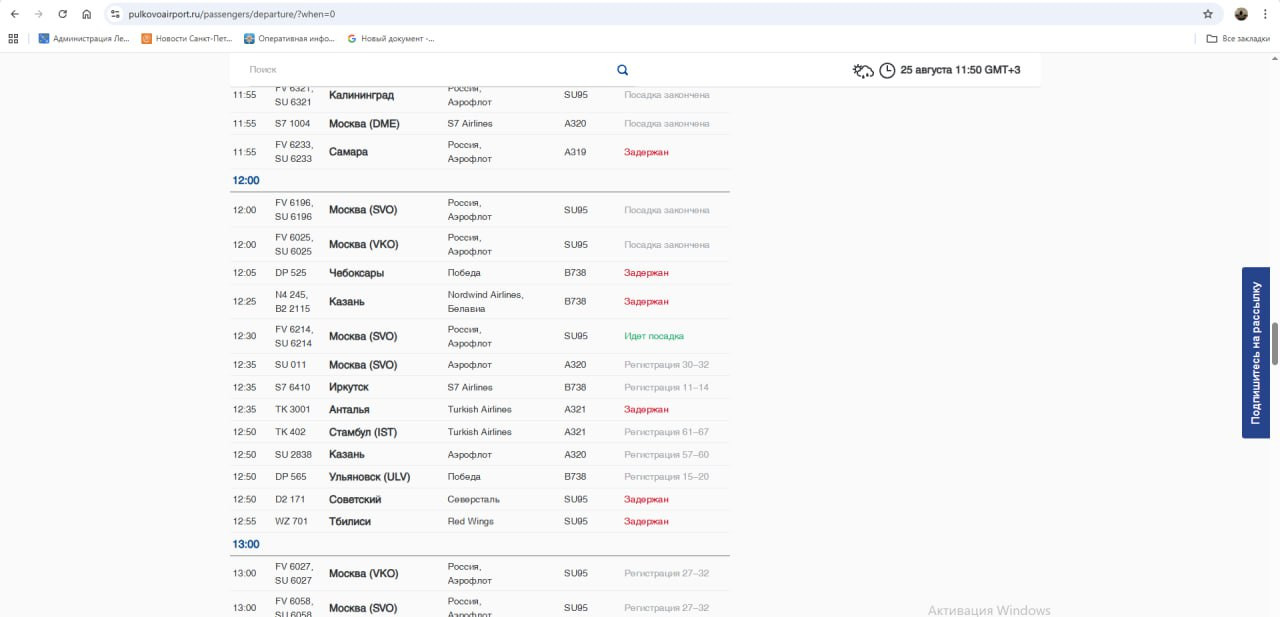Image resolution: width=1280 pixels, height=617 pixels.
Task: Click the weather cloud icon
Action: tap(862, 70)
